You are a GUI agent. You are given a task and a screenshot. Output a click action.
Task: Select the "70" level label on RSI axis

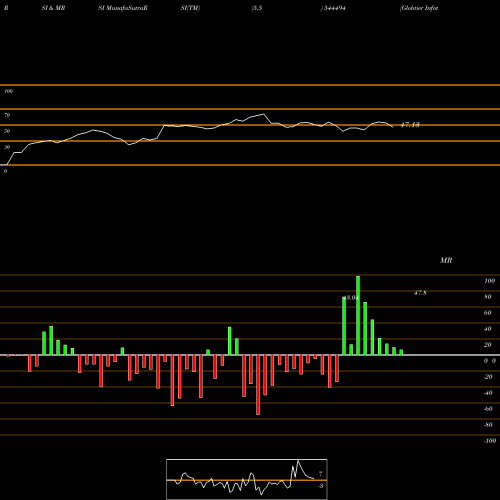pyautogui.click(x=7, y=115)
